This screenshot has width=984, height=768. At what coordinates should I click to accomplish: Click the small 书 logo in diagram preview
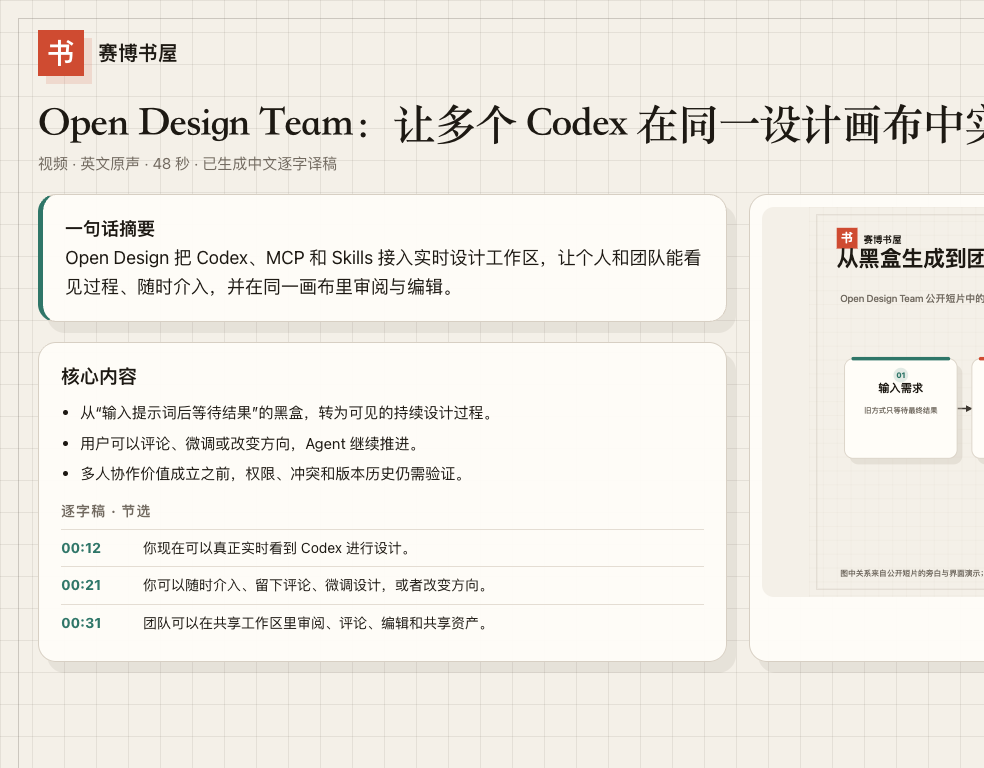coord(847,238)
